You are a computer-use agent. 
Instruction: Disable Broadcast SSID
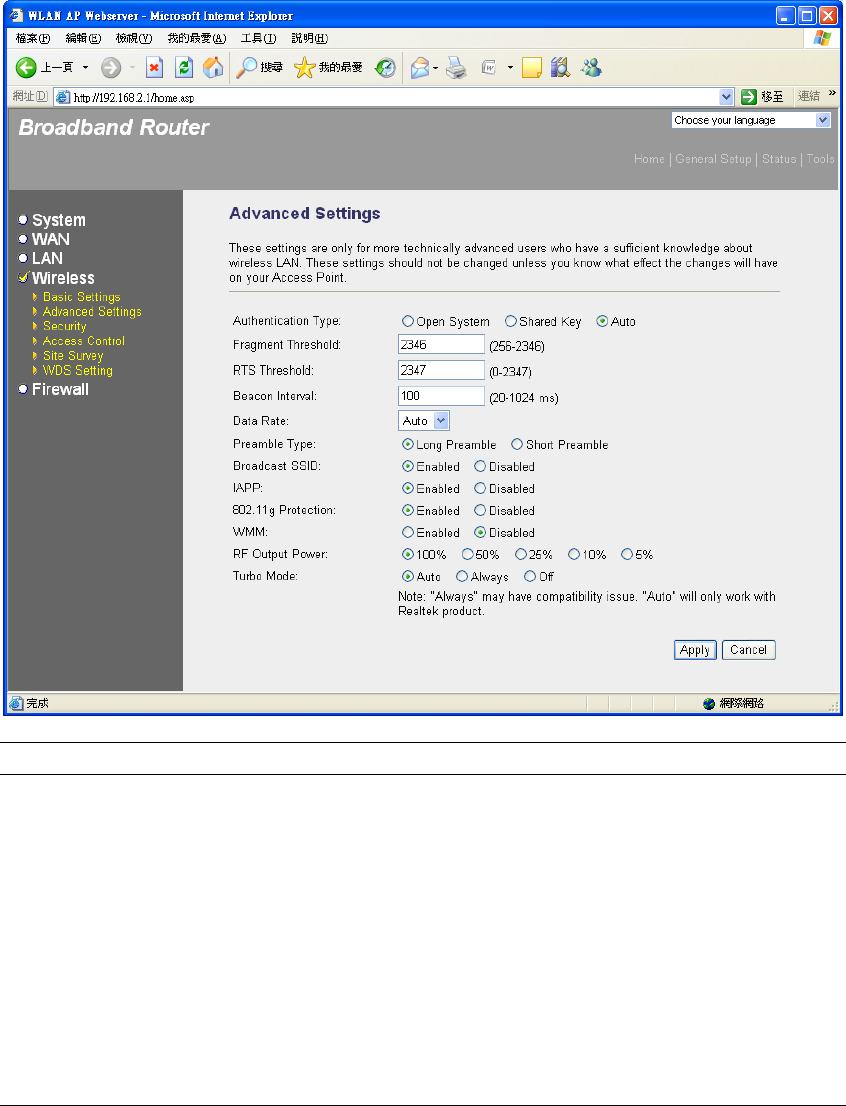coord(480,466)
